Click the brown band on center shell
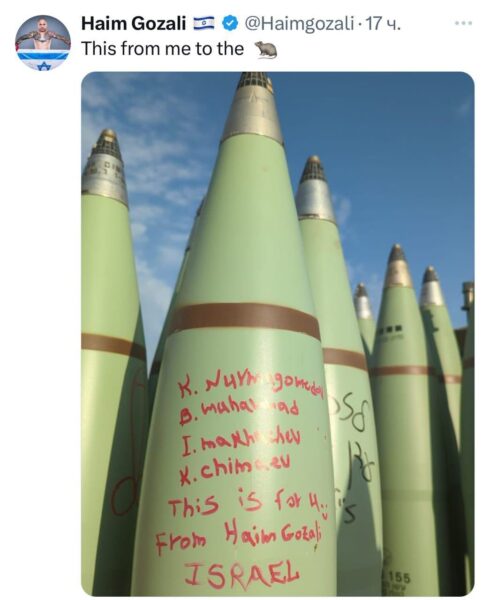Screen dimensions: 490x600 [244, 319]
